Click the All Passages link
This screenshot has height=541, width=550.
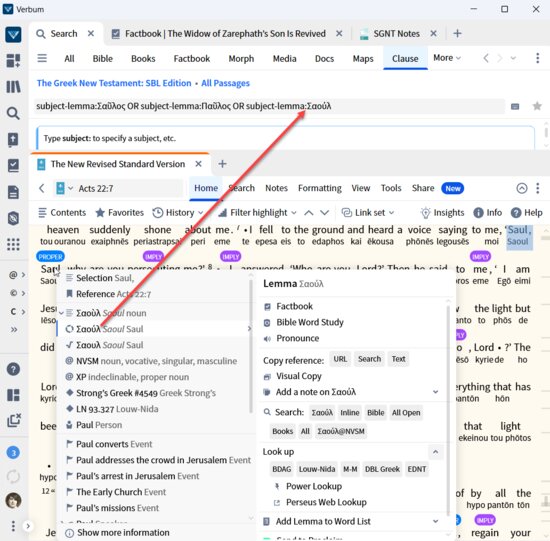pyautogui.click(x=225, y=83)
